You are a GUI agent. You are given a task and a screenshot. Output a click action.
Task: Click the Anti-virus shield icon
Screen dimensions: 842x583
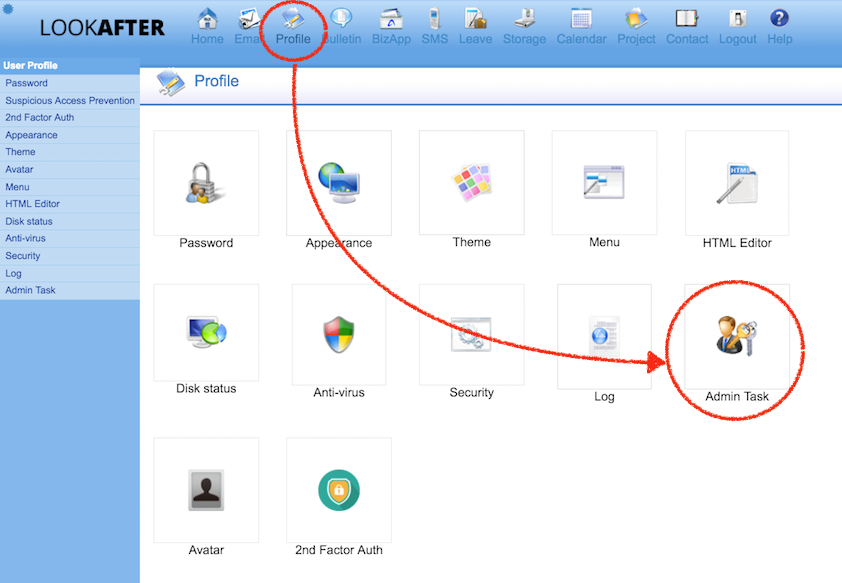click(339, 335)
